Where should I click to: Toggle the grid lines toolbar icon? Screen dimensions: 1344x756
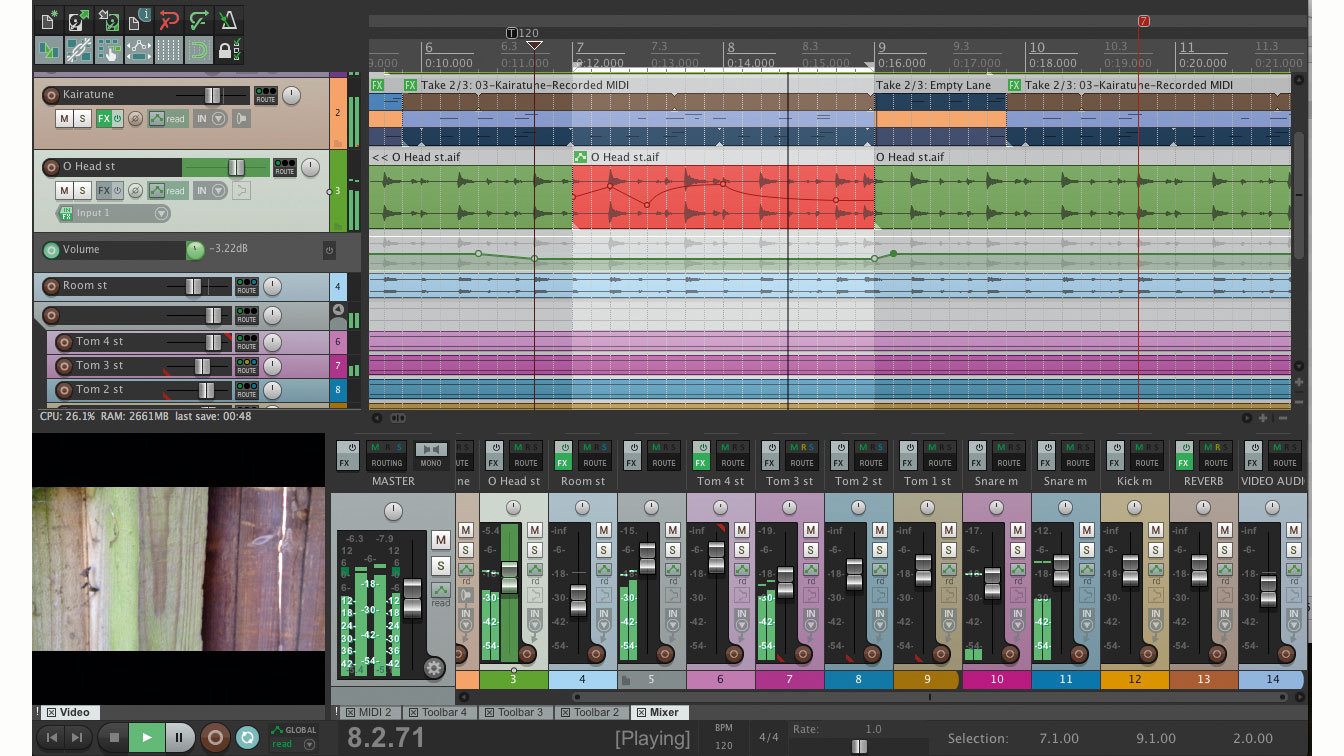click(x=169, y=49)
